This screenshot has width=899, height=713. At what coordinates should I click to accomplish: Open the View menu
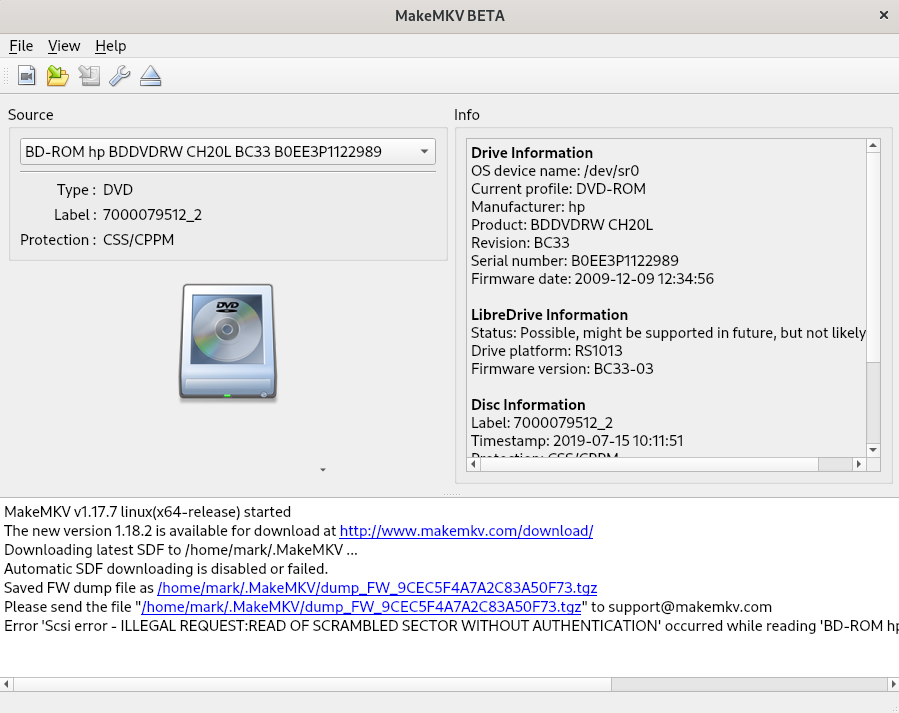point(64,46)
